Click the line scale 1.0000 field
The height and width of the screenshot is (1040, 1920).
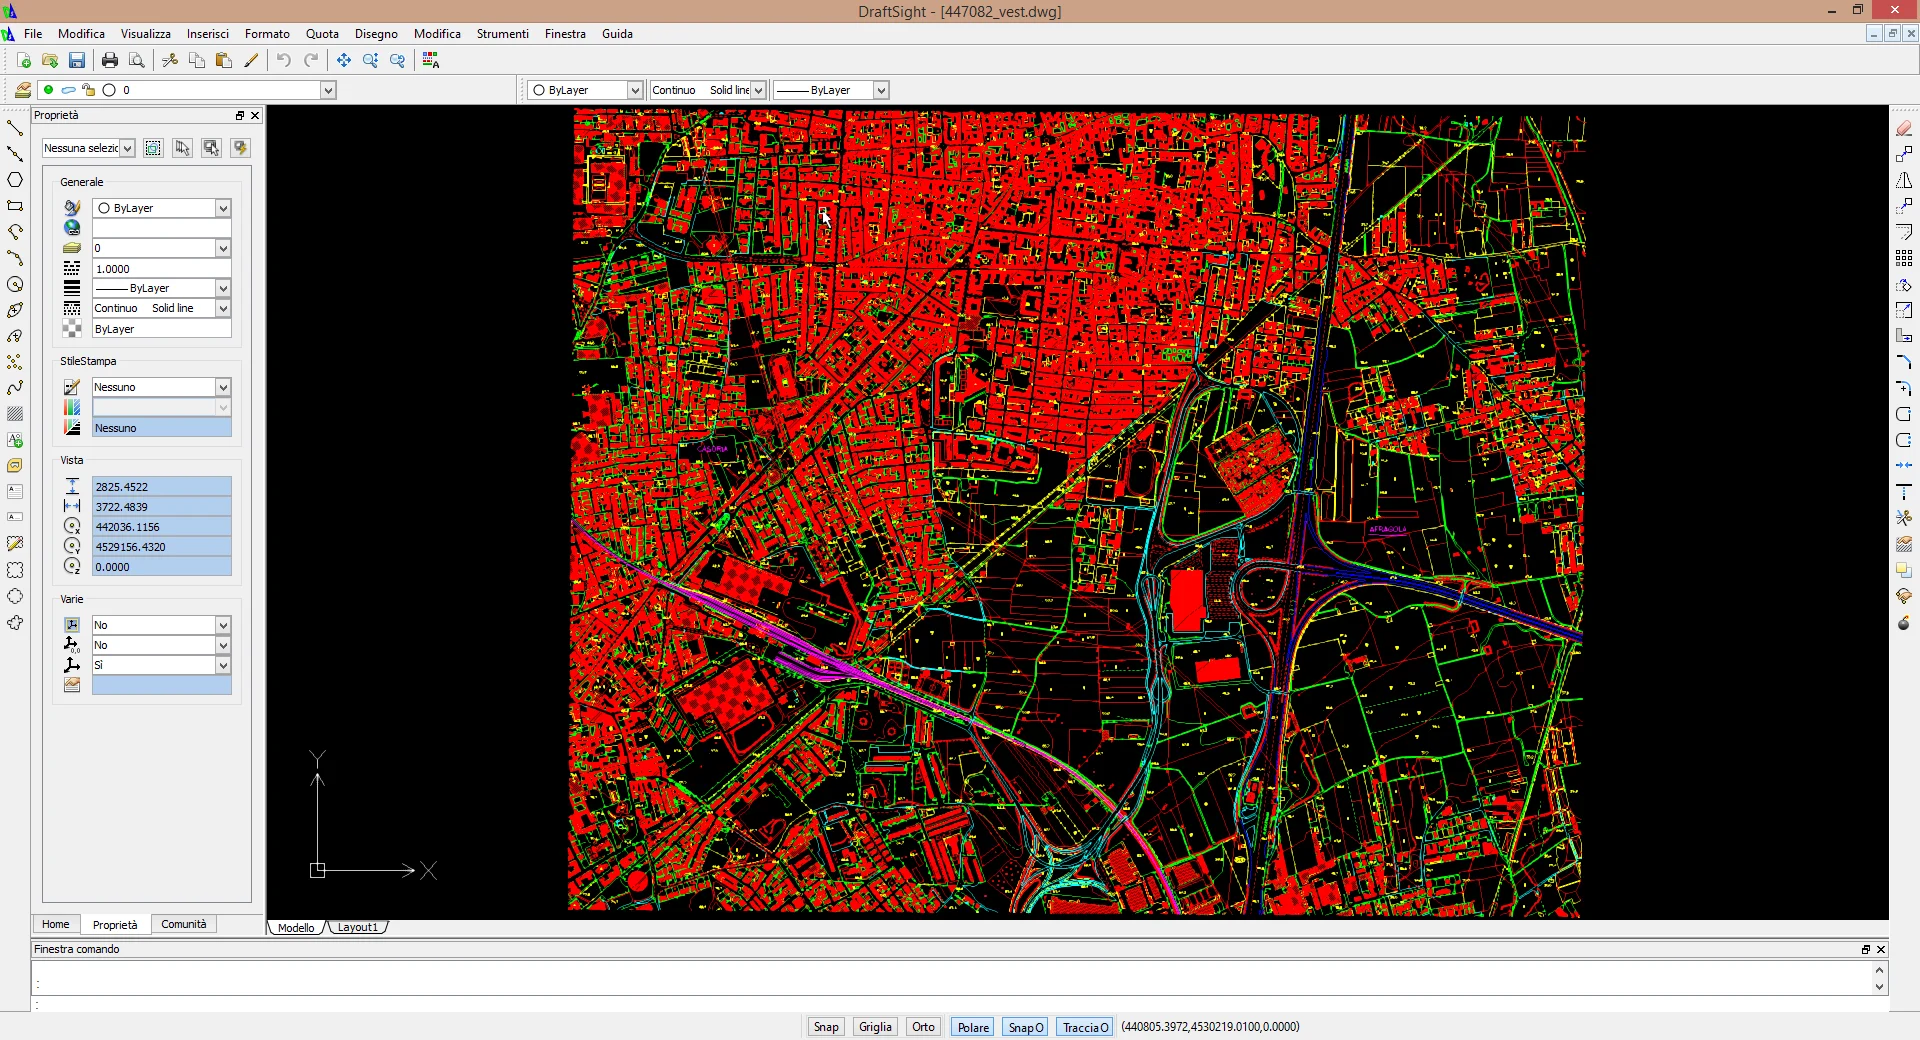[162, 269]
